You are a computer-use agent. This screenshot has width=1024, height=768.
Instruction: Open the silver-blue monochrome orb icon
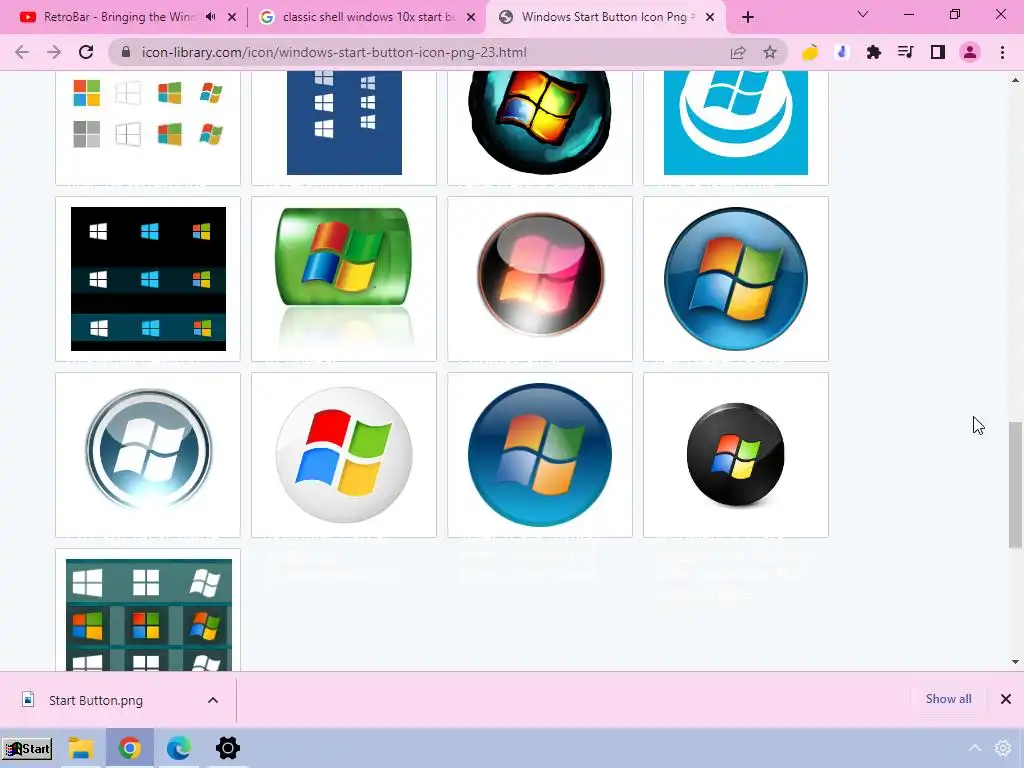point(148,449)
